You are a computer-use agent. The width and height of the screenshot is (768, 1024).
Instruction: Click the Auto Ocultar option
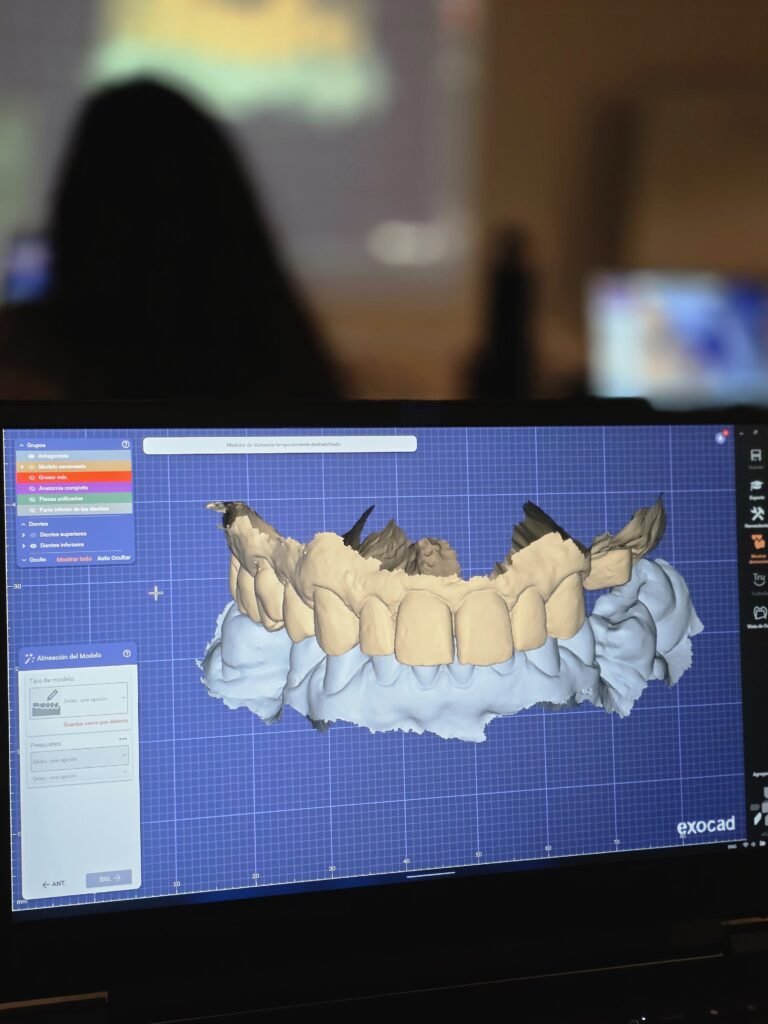[113, 558]
